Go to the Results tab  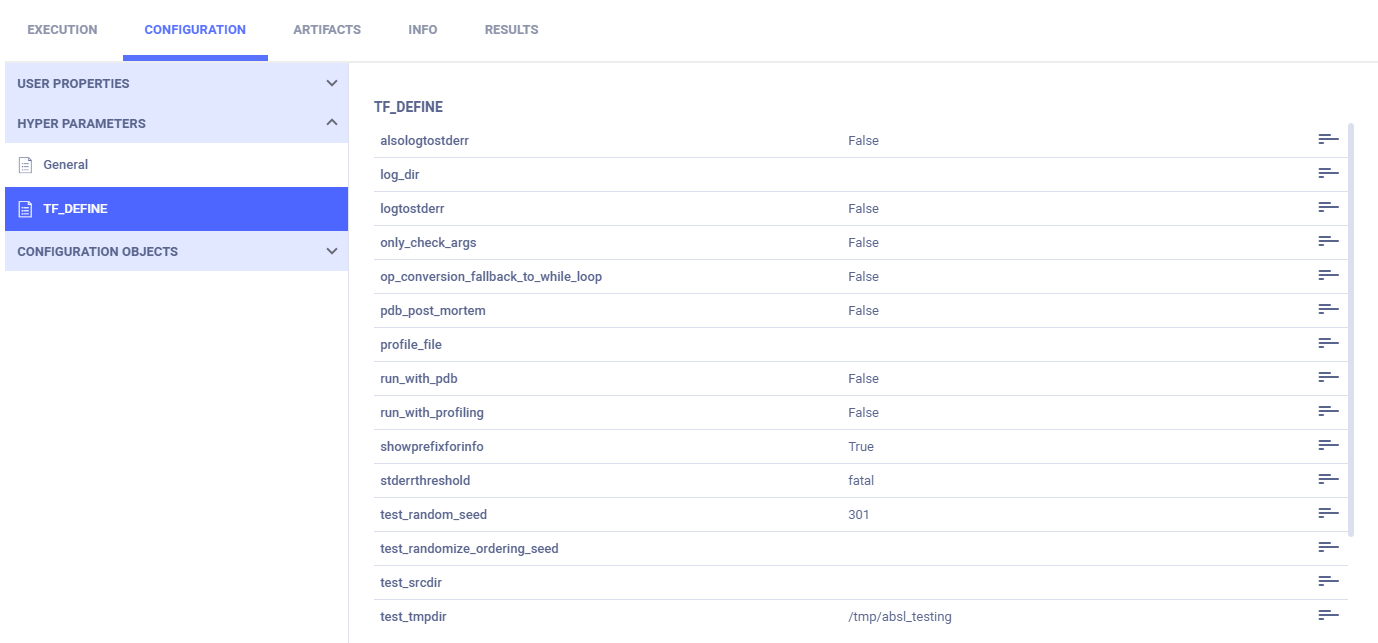(x=511, y=30)
